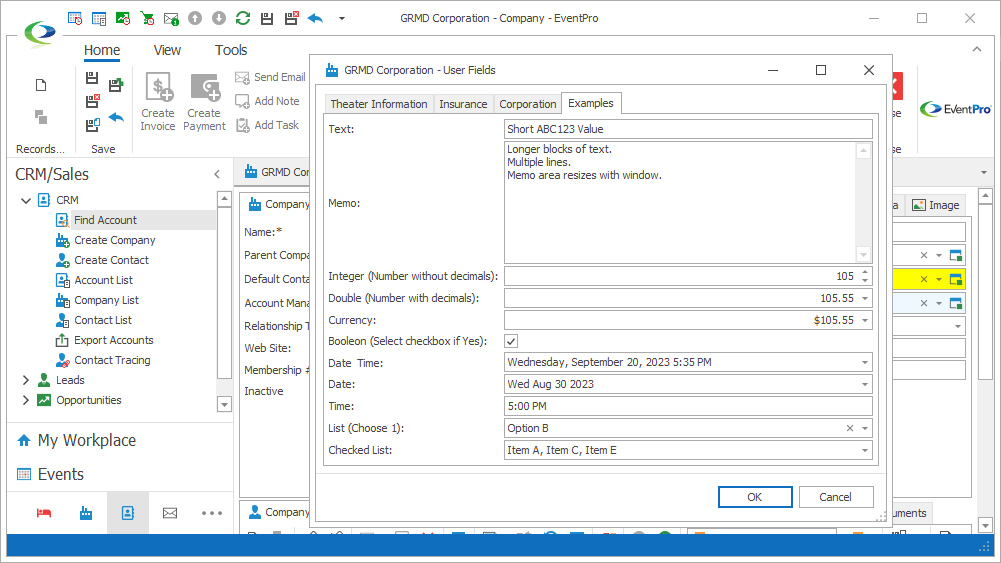Image resolution: width=1001 pixels, height=563 pixels.
Task: Collapse the CRM tree node
Action: (26, 200)
